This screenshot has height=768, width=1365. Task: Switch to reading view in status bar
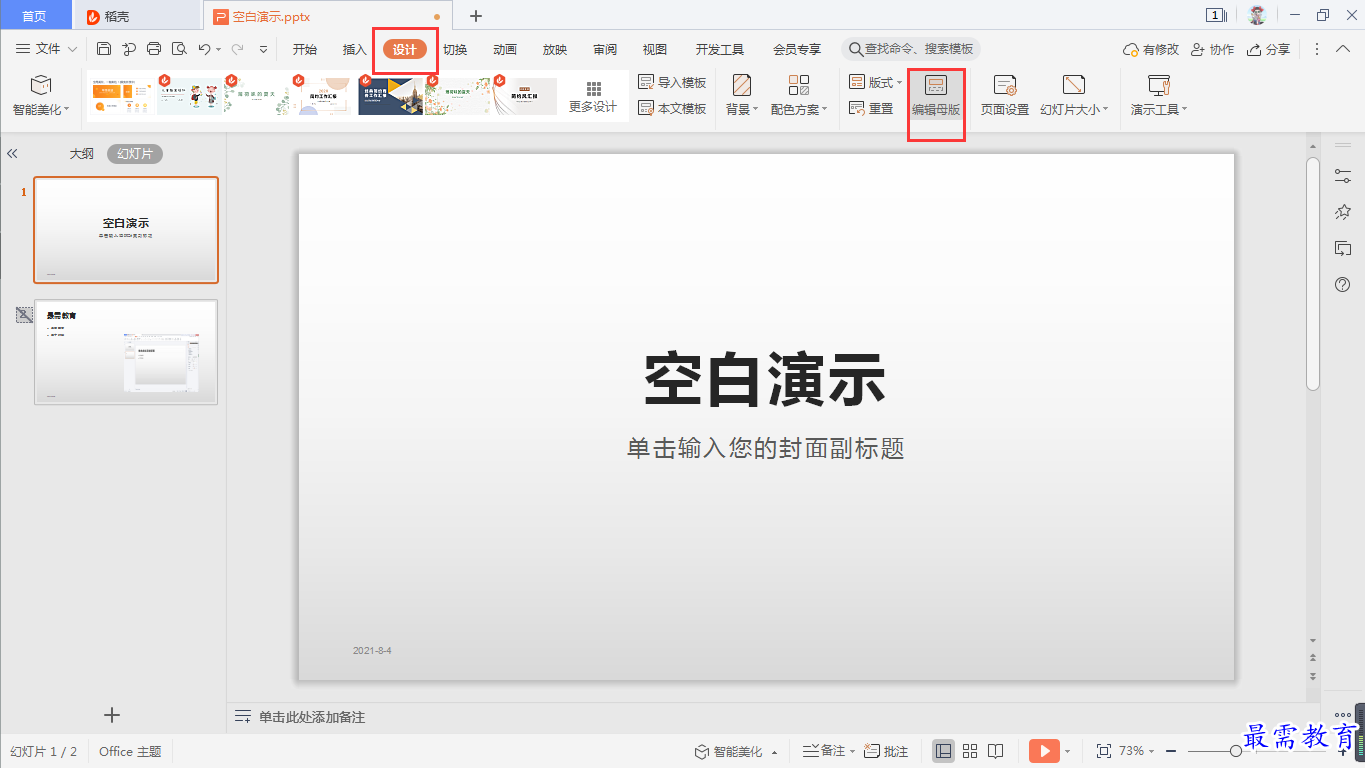tap(996, 751)
